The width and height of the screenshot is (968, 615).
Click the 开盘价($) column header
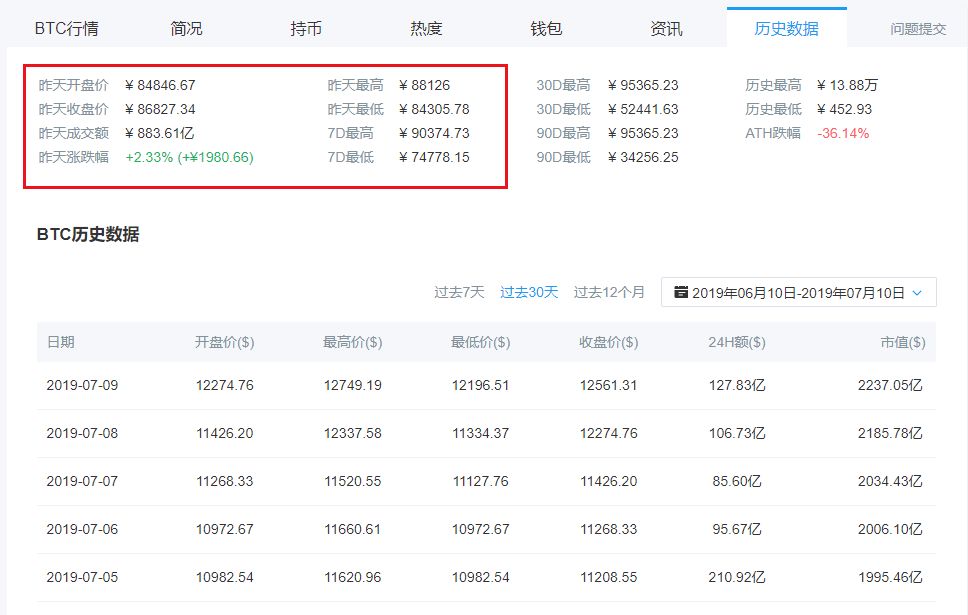click(225, 342)
